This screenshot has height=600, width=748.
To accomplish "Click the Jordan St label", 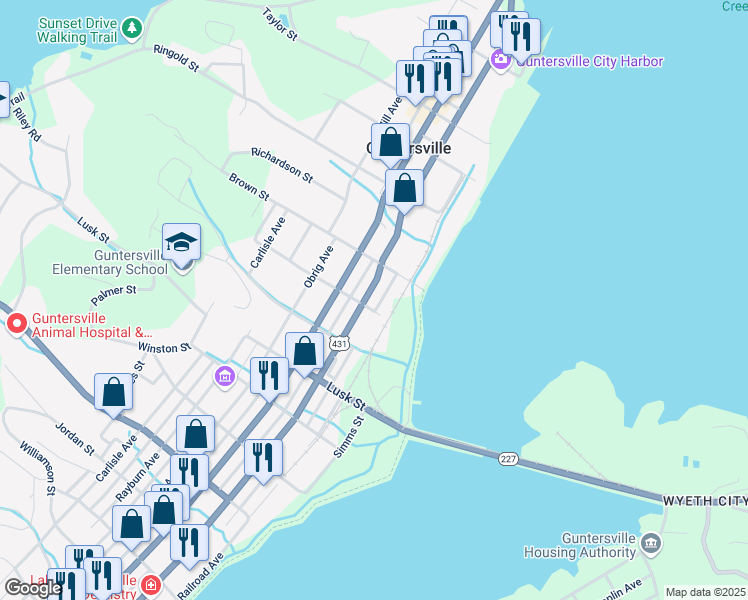I will point(74,438).
